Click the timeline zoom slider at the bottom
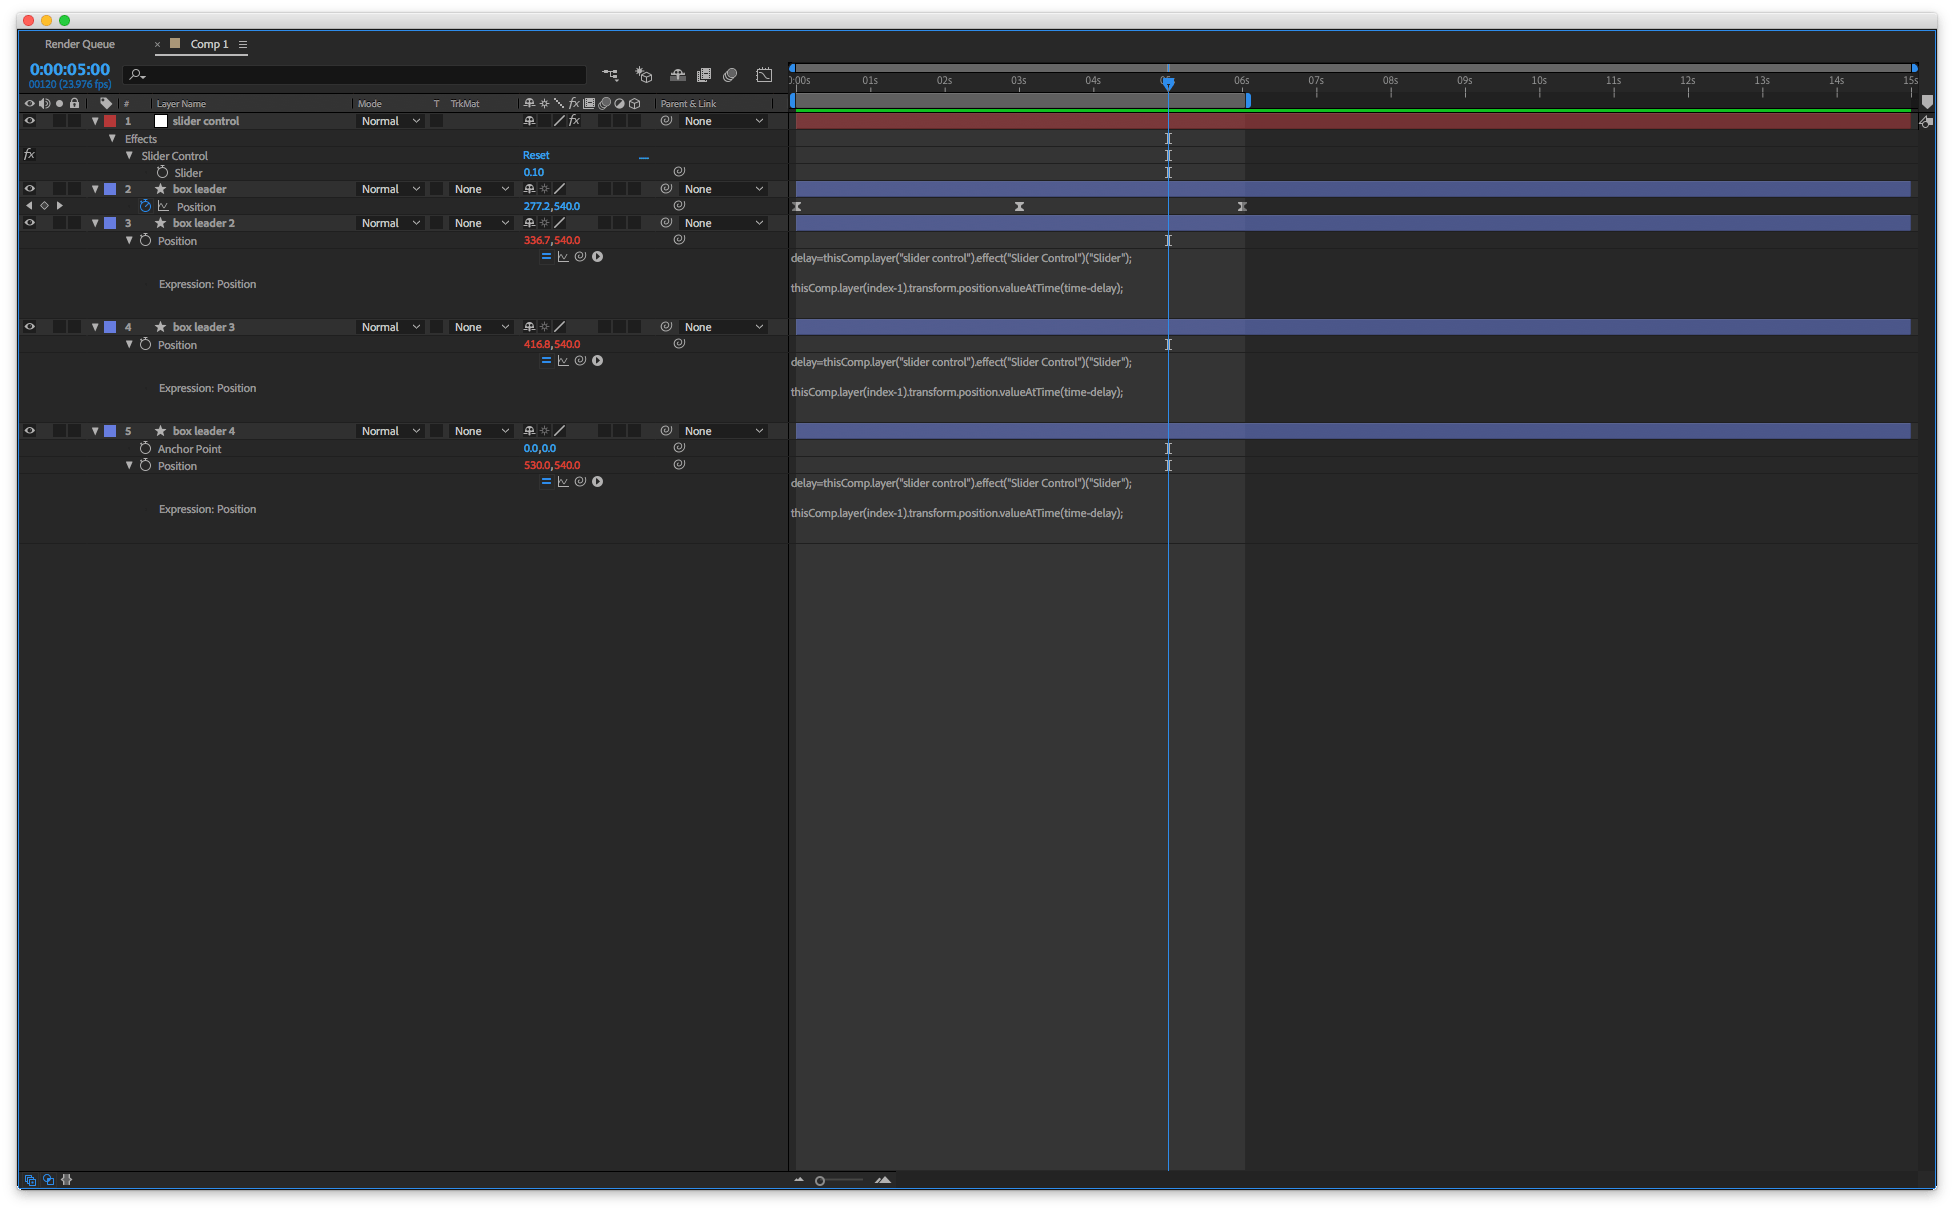Viewport: 1954px width, 1211px height. (x=820, y=1181)
